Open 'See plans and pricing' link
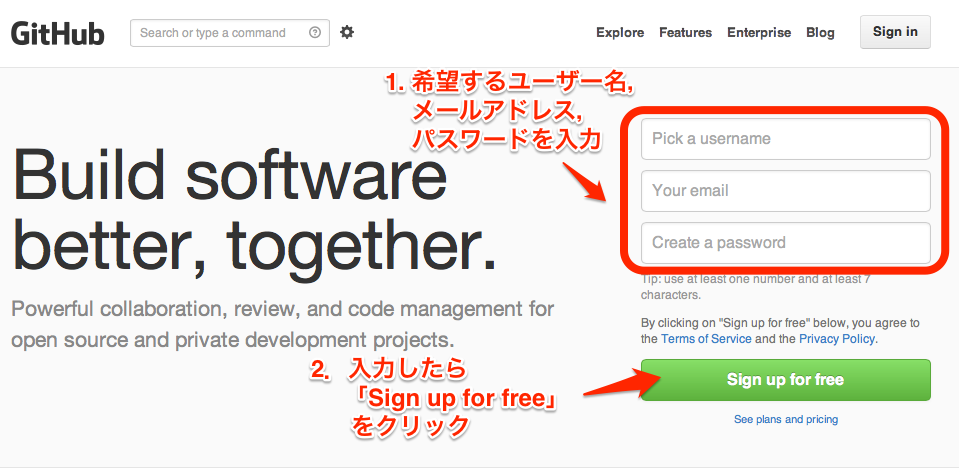Screen dimensions: 959x470 click(786, 420)
